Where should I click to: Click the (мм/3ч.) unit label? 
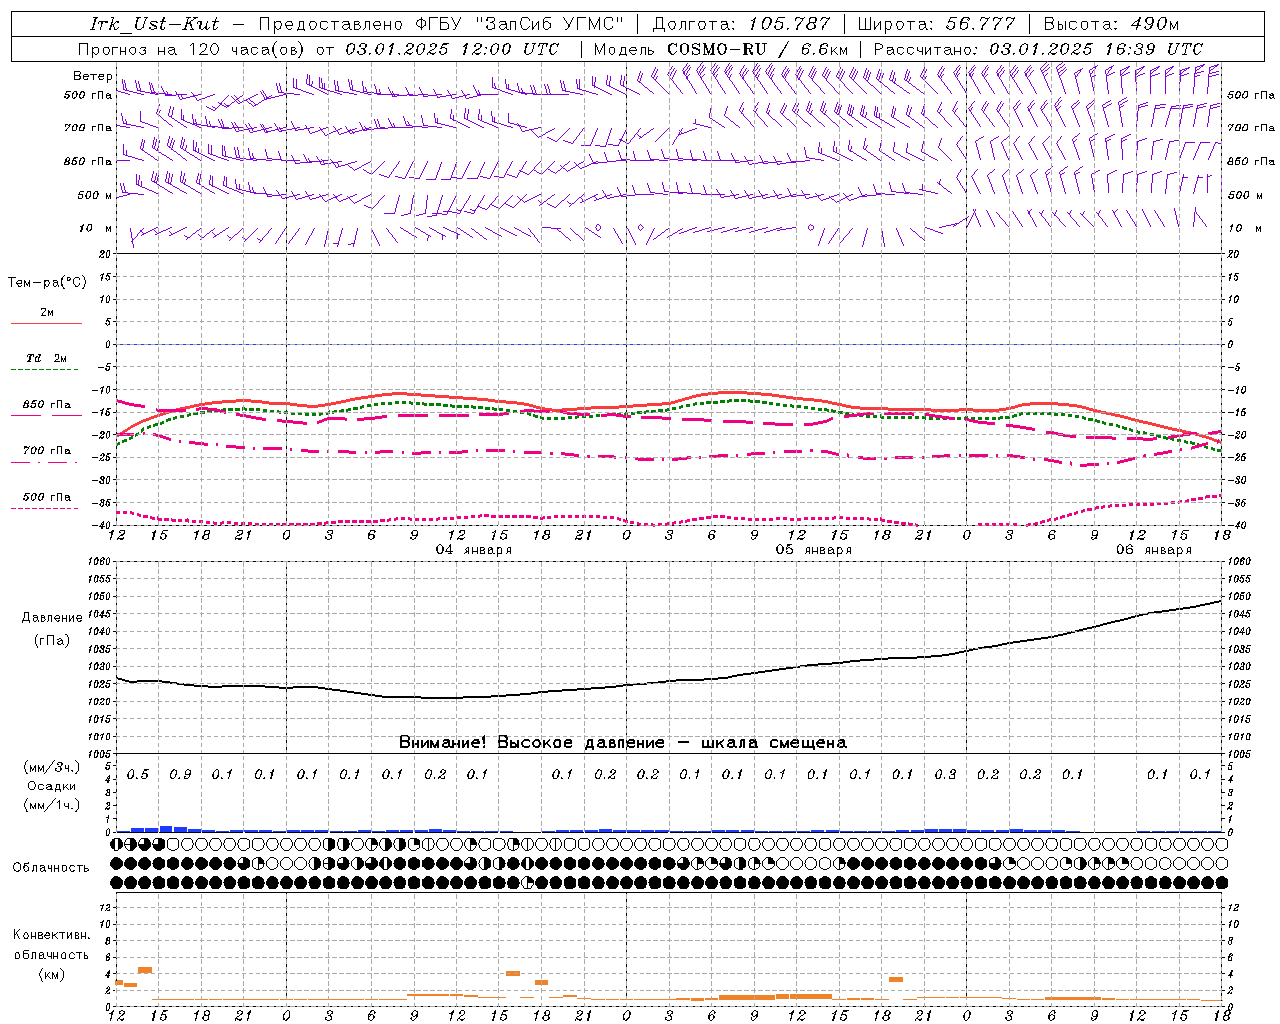(x=52, y=767)
